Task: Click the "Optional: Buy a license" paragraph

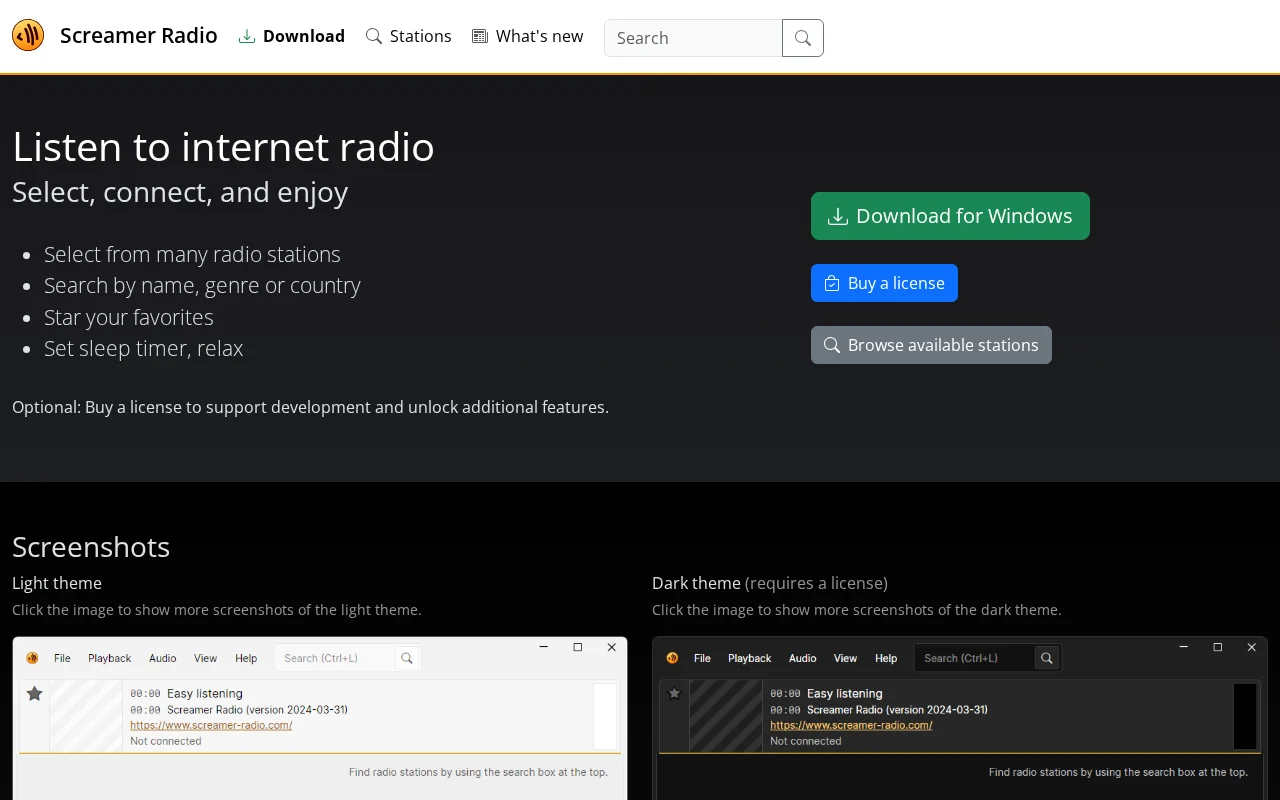Action: pos(310,407)
